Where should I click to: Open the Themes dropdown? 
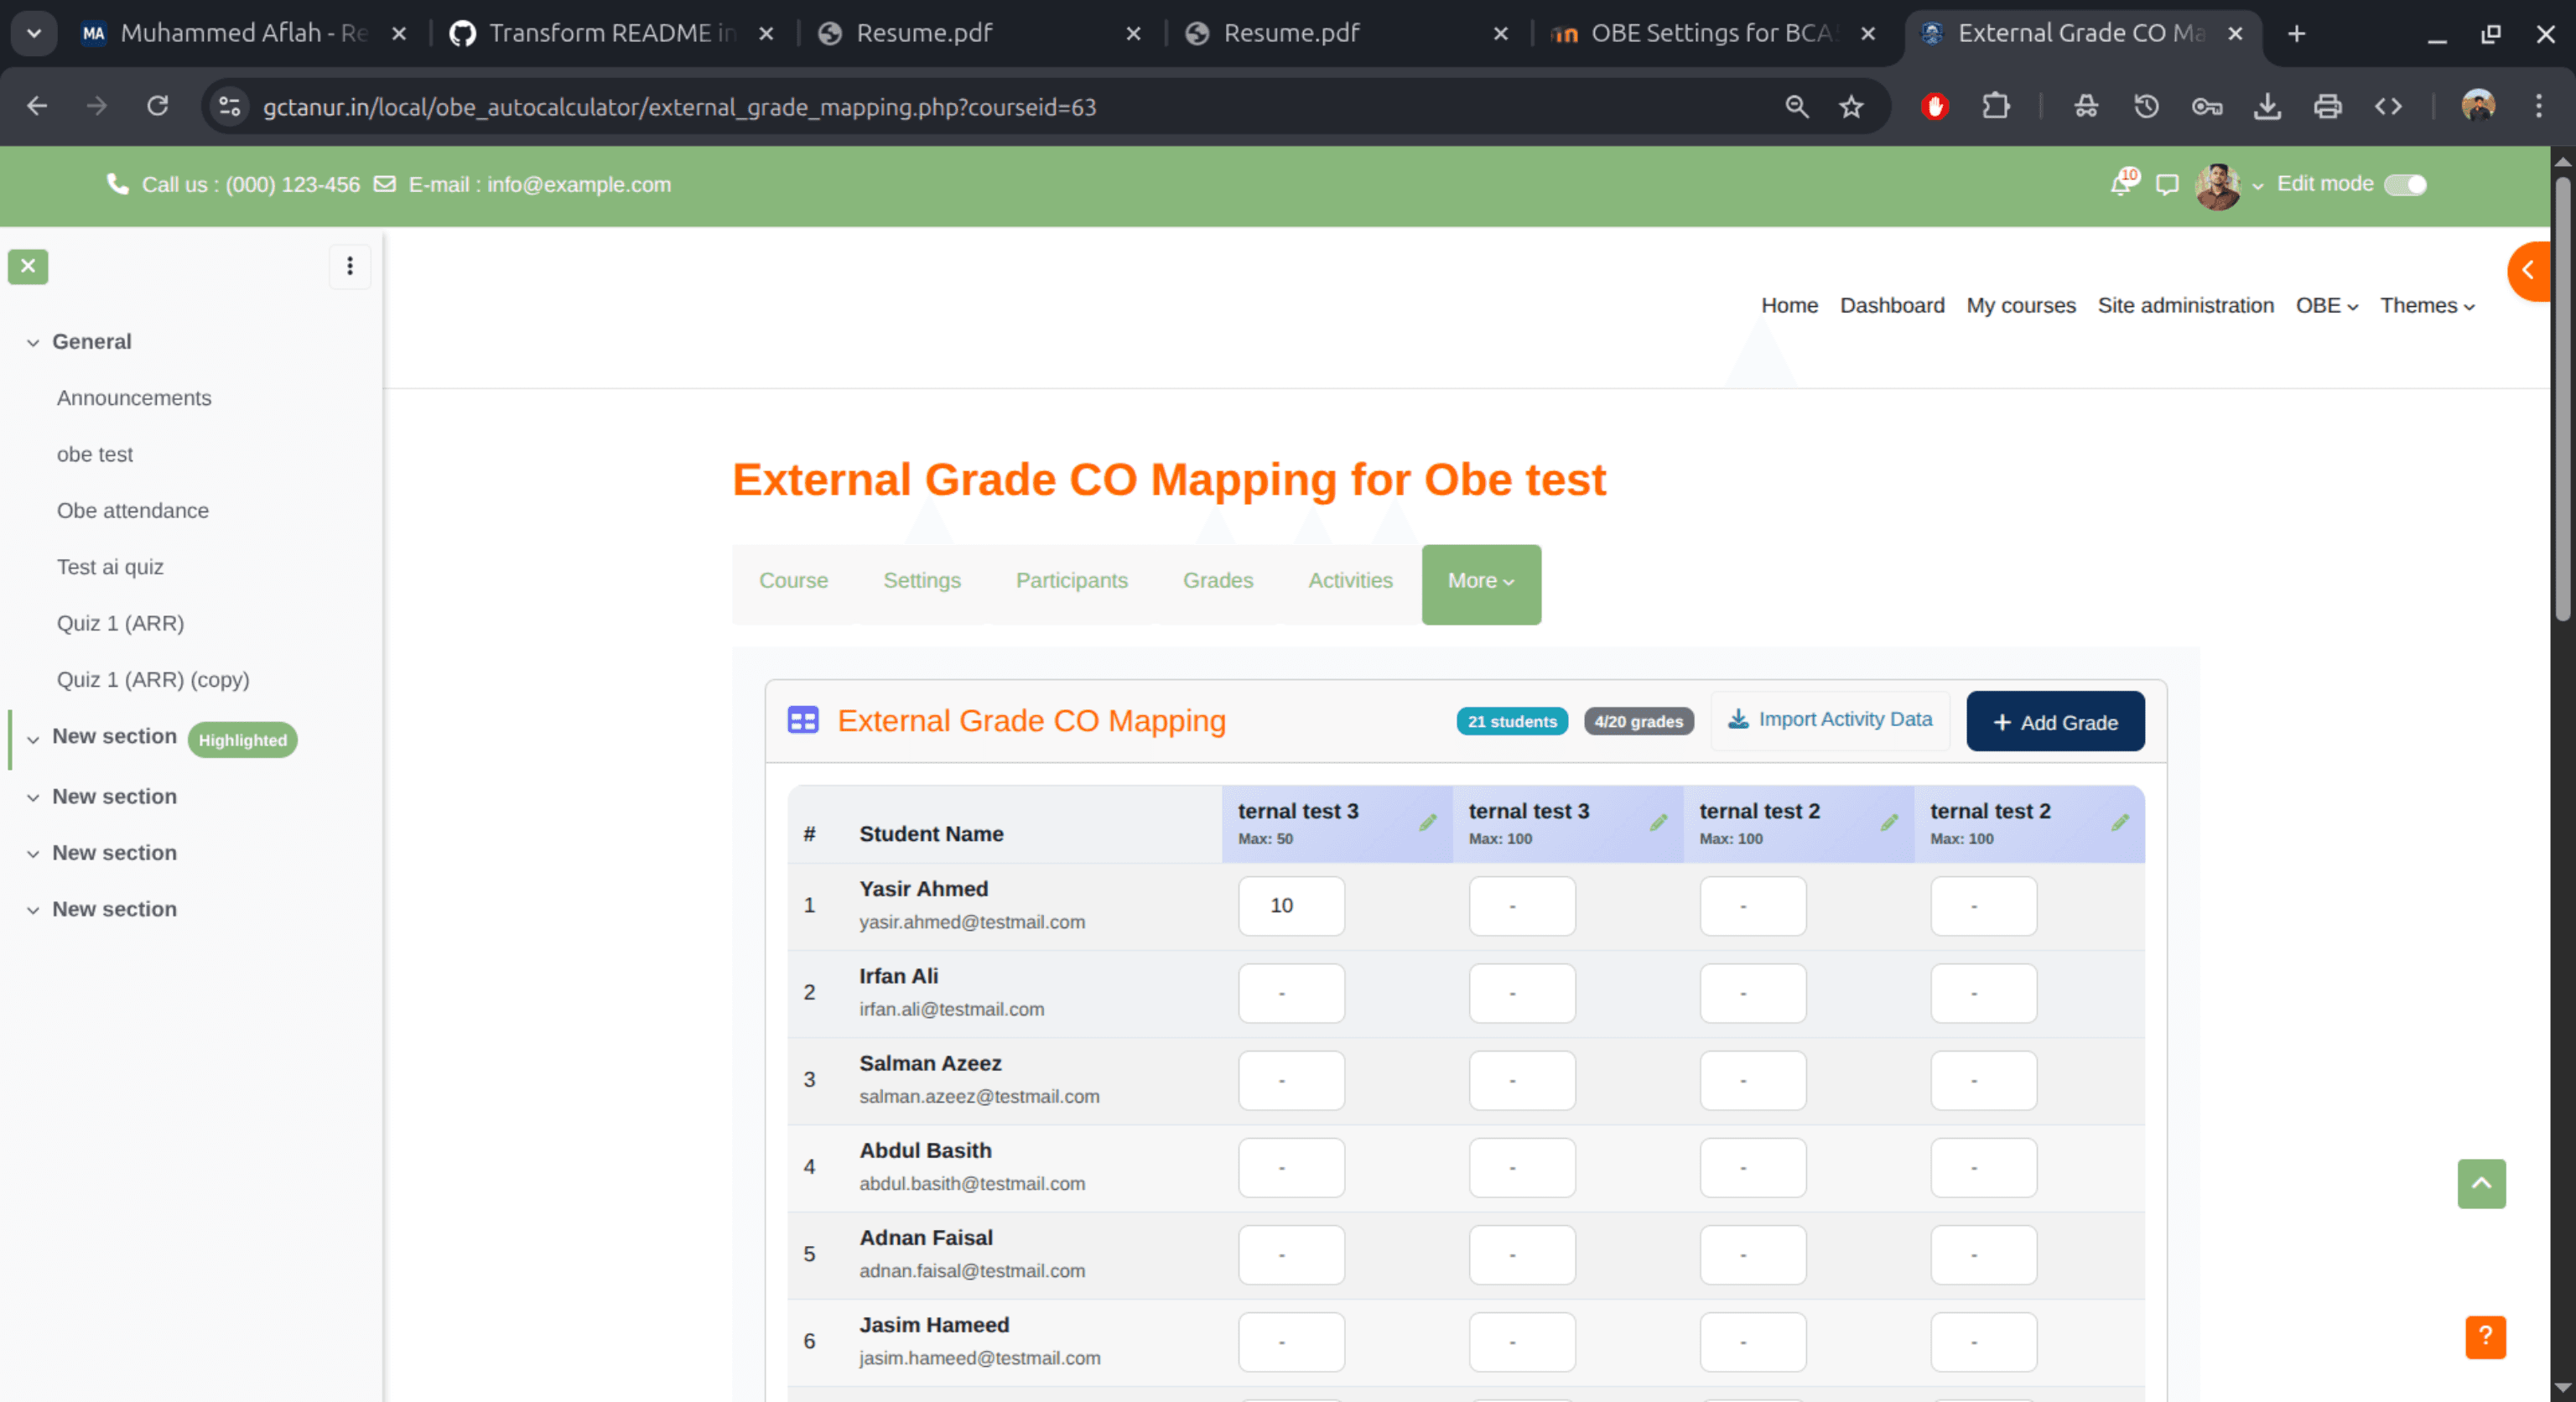click(x=2427, y=305)
